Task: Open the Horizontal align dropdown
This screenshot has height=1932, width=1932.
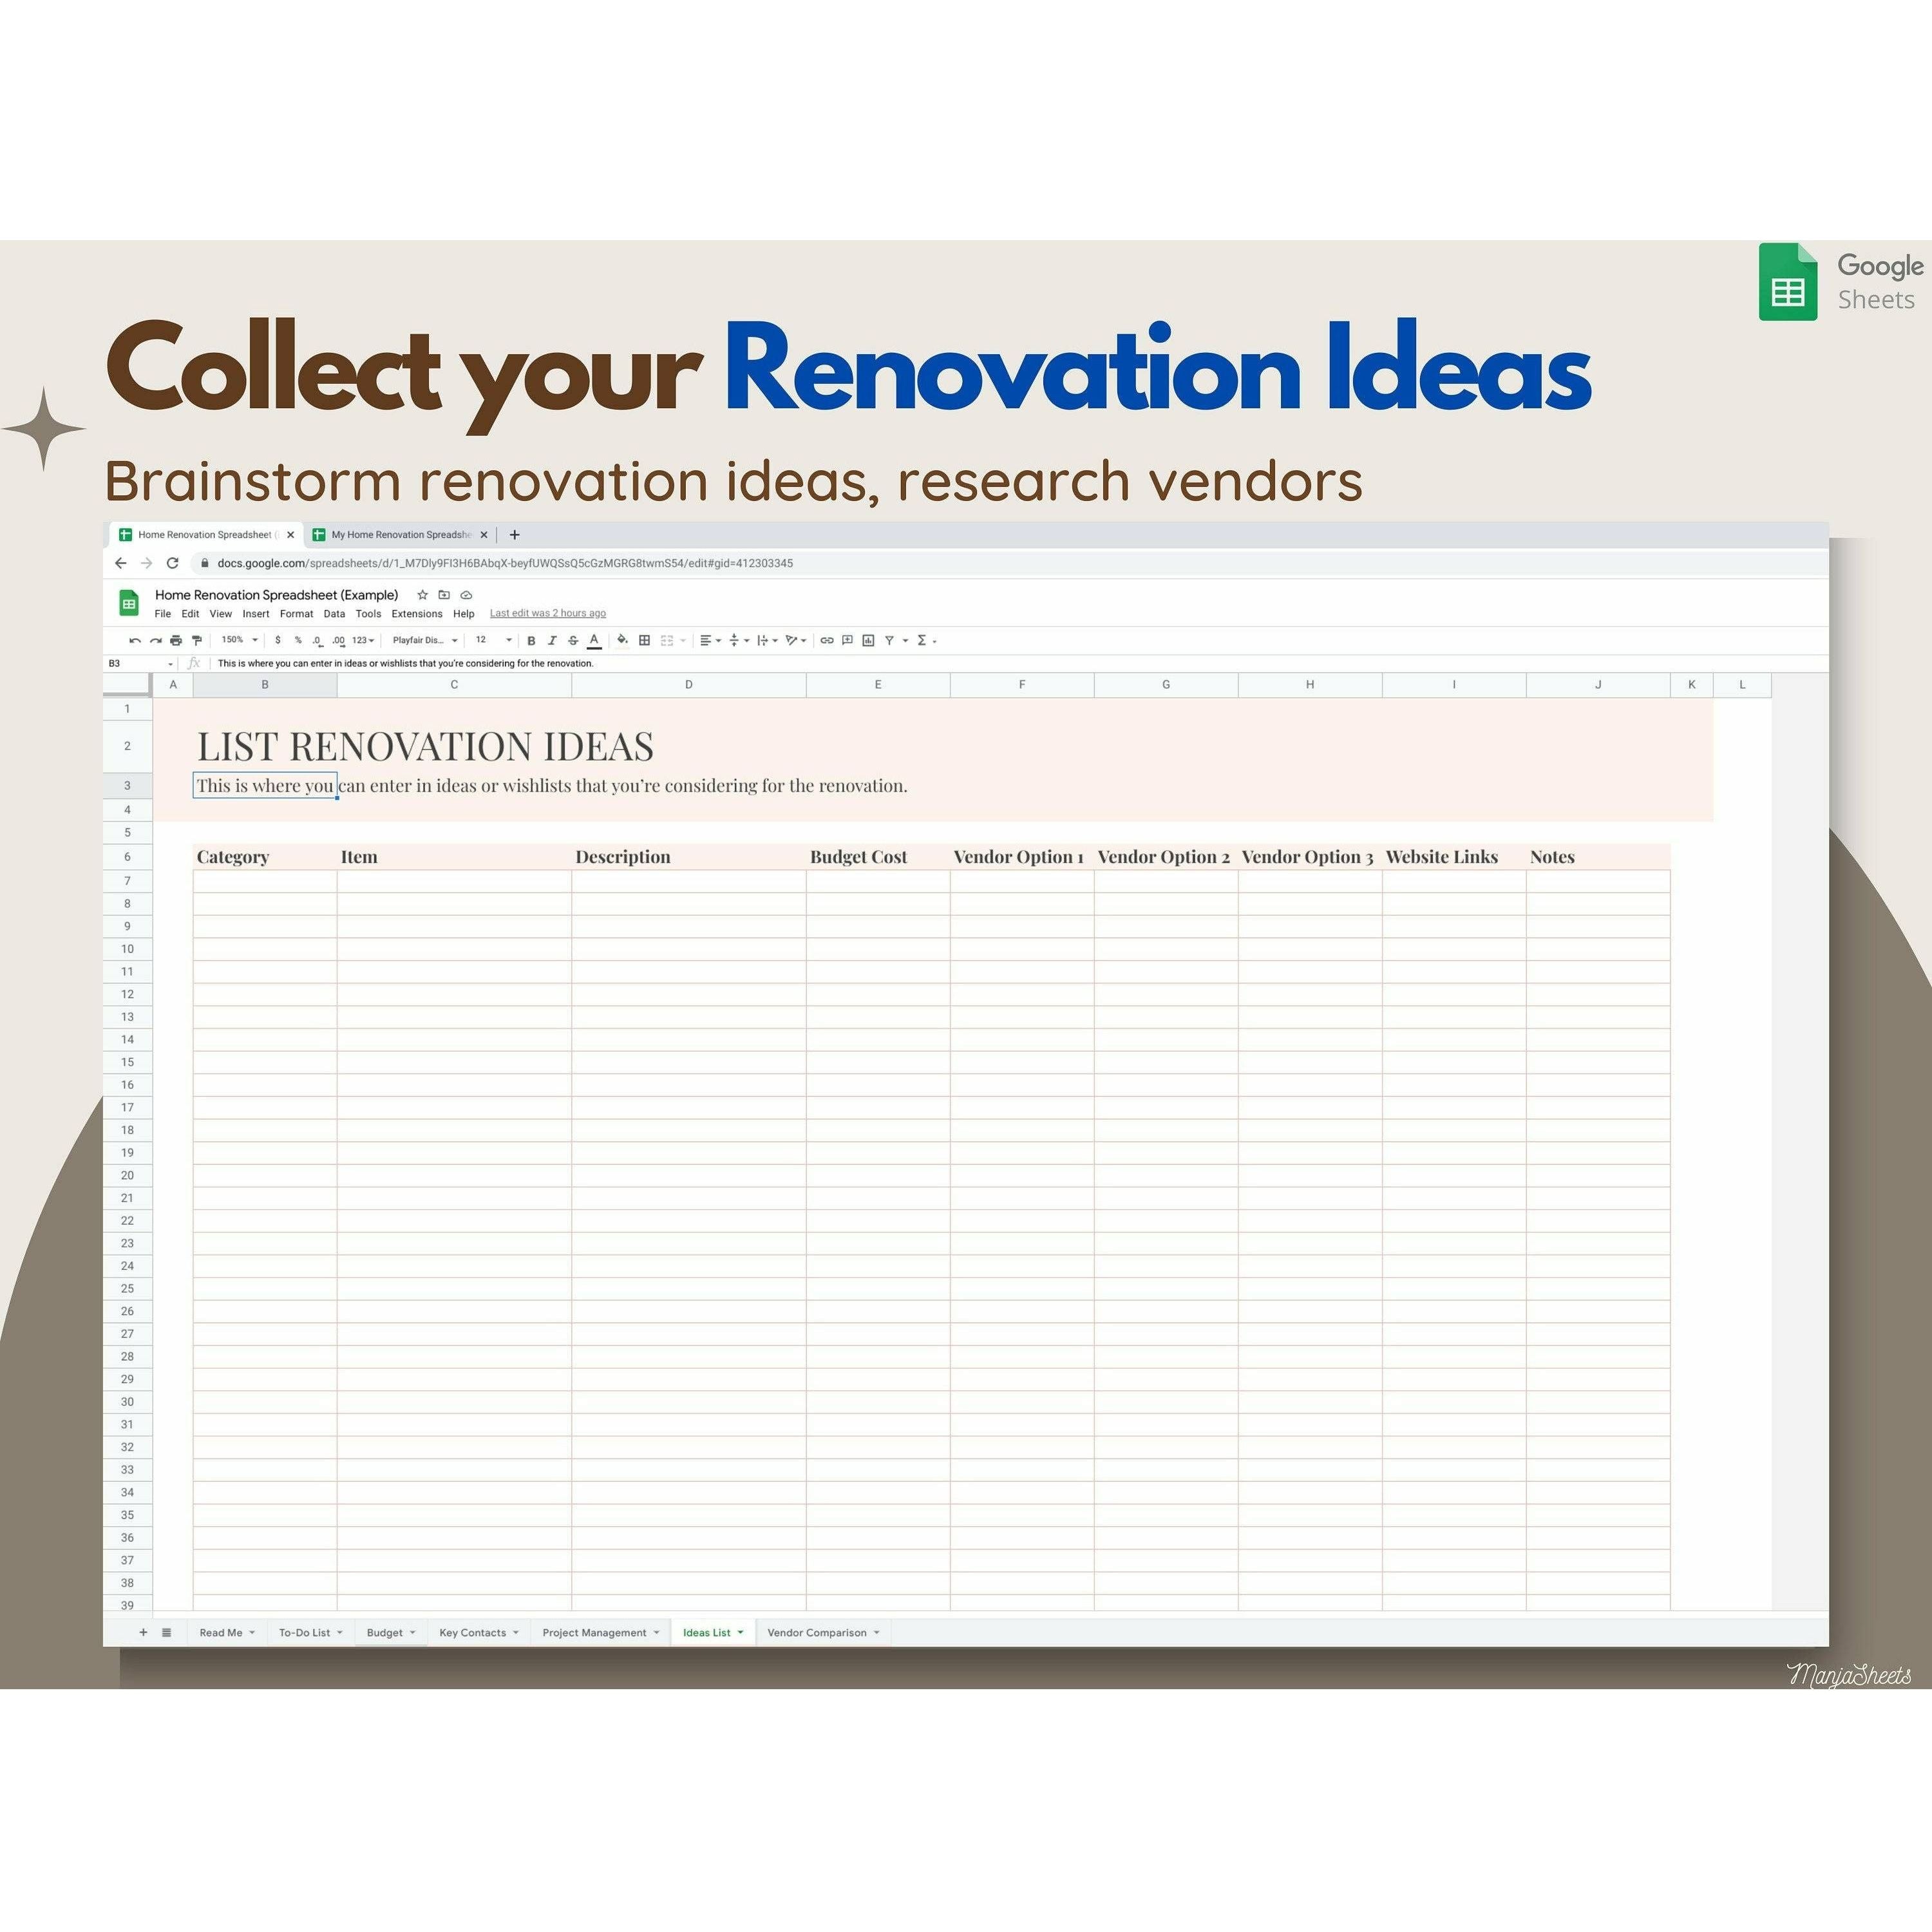Action: [710, 640]
